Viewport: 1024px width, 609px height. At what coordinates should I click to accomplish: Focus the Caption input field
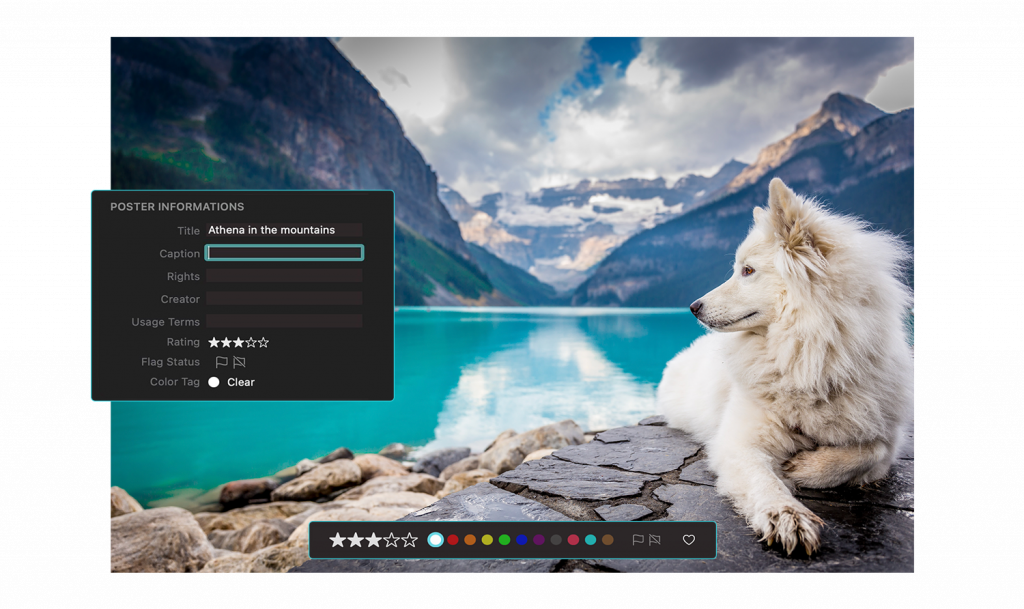click(x=284, y=253)
